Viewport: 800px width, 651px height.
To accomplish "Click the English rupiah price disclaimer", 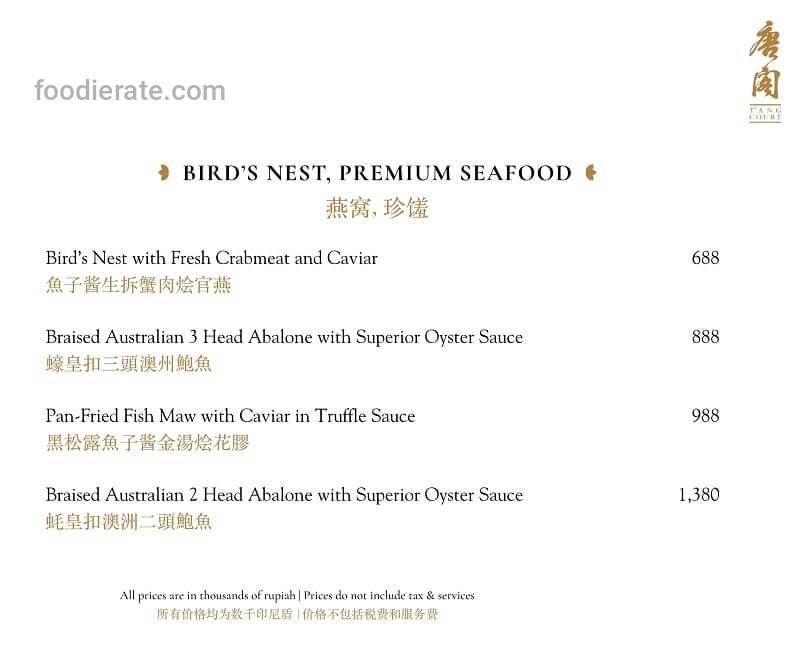I will click(297, 596).
